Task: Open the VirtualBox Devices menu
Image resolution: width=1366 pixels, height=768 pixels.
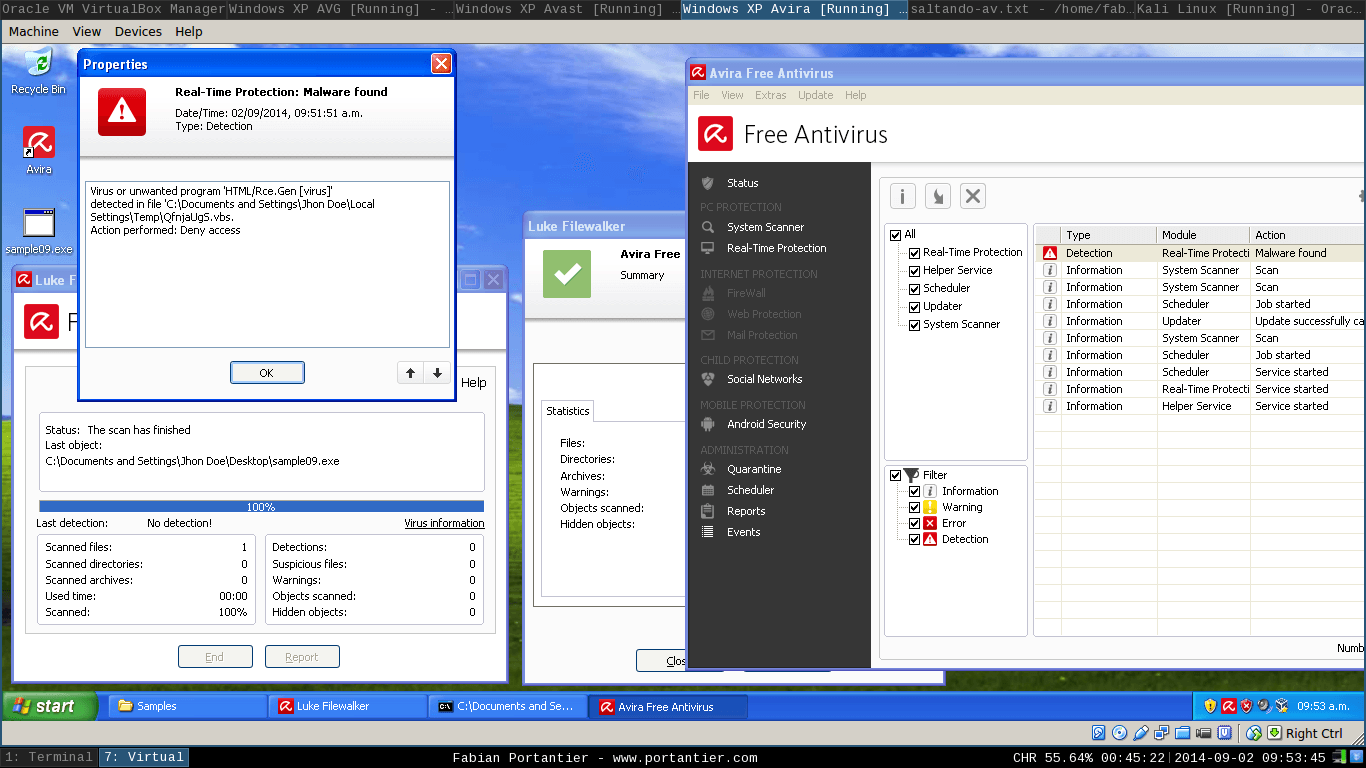Action: coord(138,31)
